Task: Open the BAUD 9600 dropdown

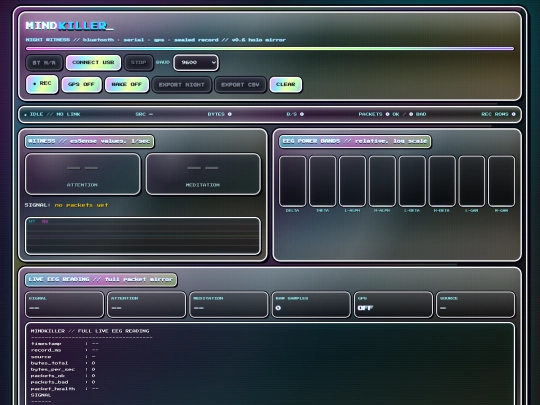Action: pyautogui.click(x=196, y=63)
